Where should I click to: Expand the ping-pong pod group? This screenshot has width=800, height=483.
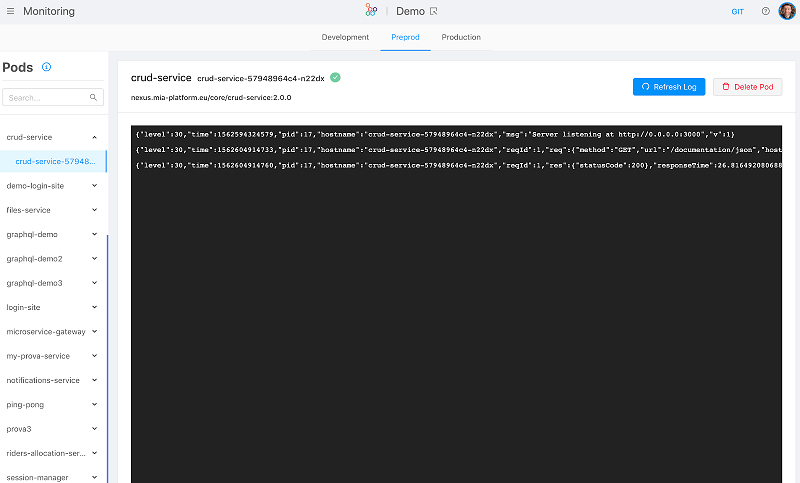pos(94,404)
